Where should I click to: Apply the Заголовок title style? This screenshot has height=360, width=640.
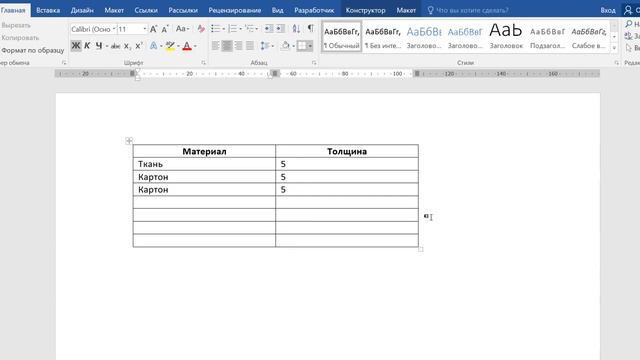point(506,37)
